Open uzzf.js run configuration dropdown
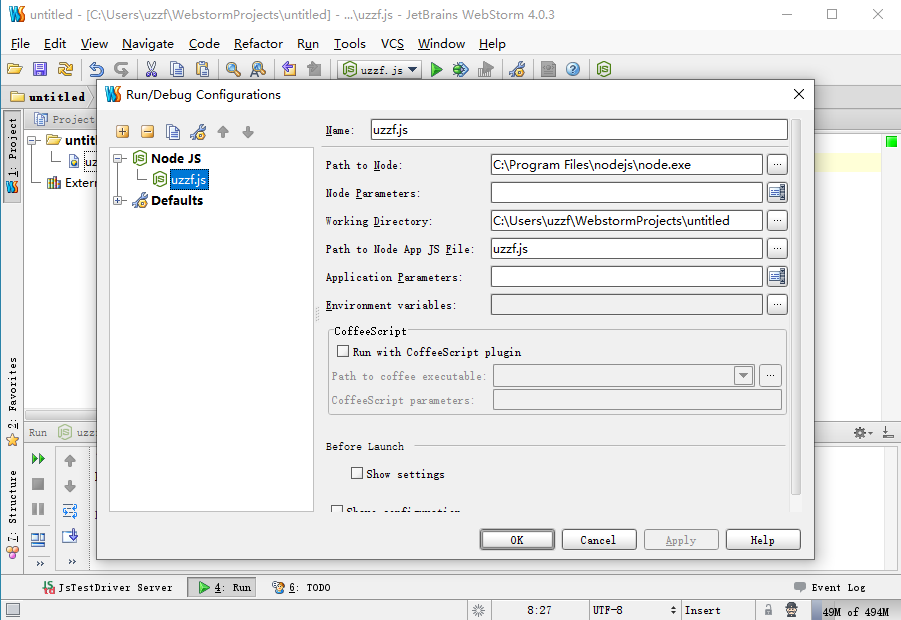Image resolution: width=901 pixels, height=620 pixels. pos(379,70)
